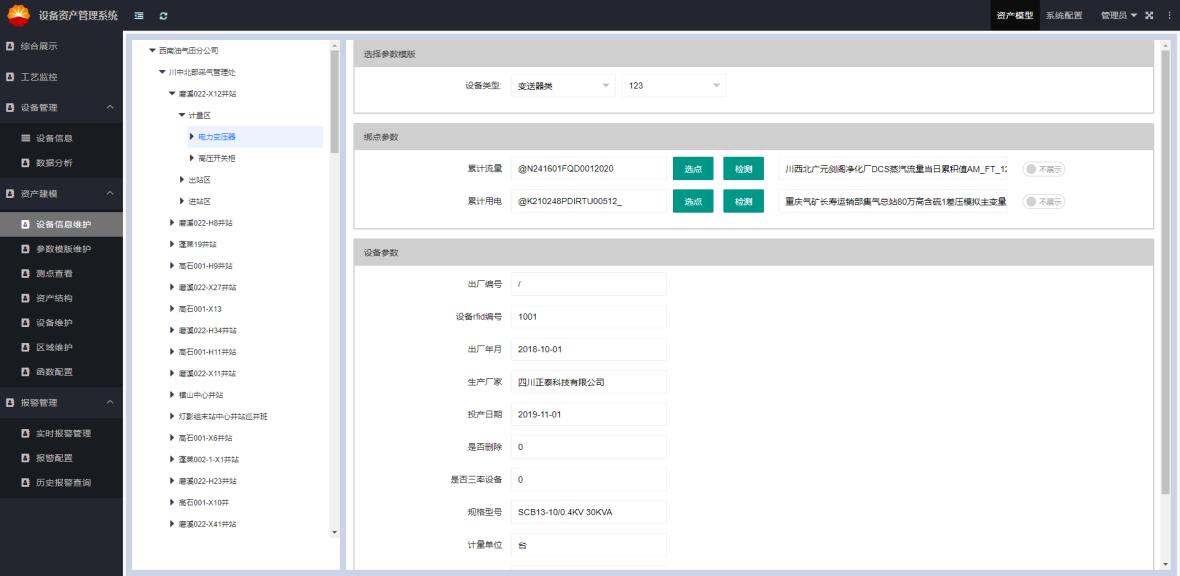Click the sidebar collapse icon in header
The width and height of the screenshot is (1180, 576).
coord(139,16)
